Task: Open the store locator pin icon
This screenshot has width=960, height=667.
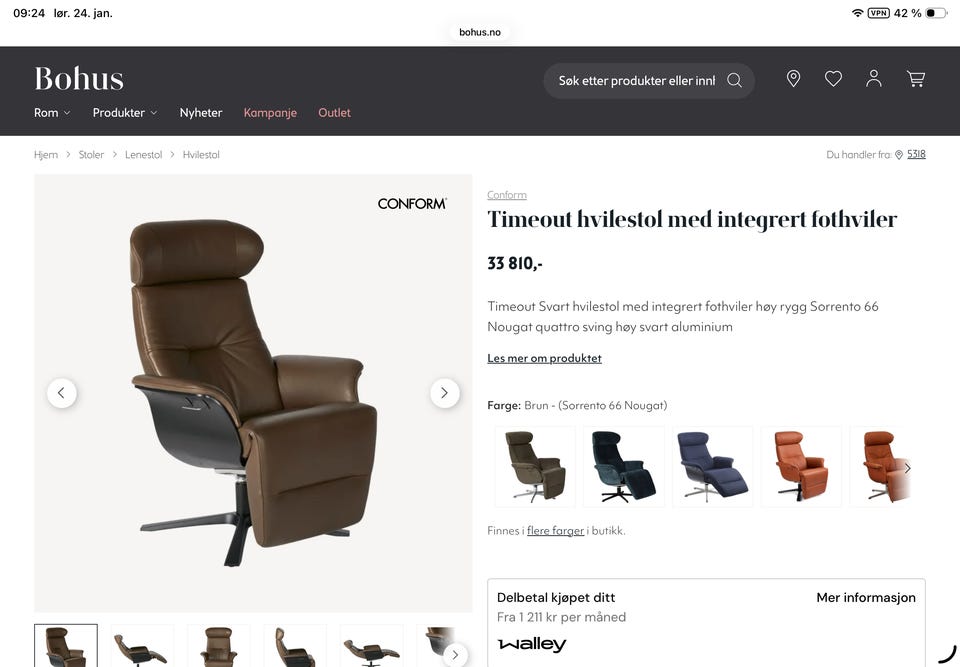Action: pos(793,78)
